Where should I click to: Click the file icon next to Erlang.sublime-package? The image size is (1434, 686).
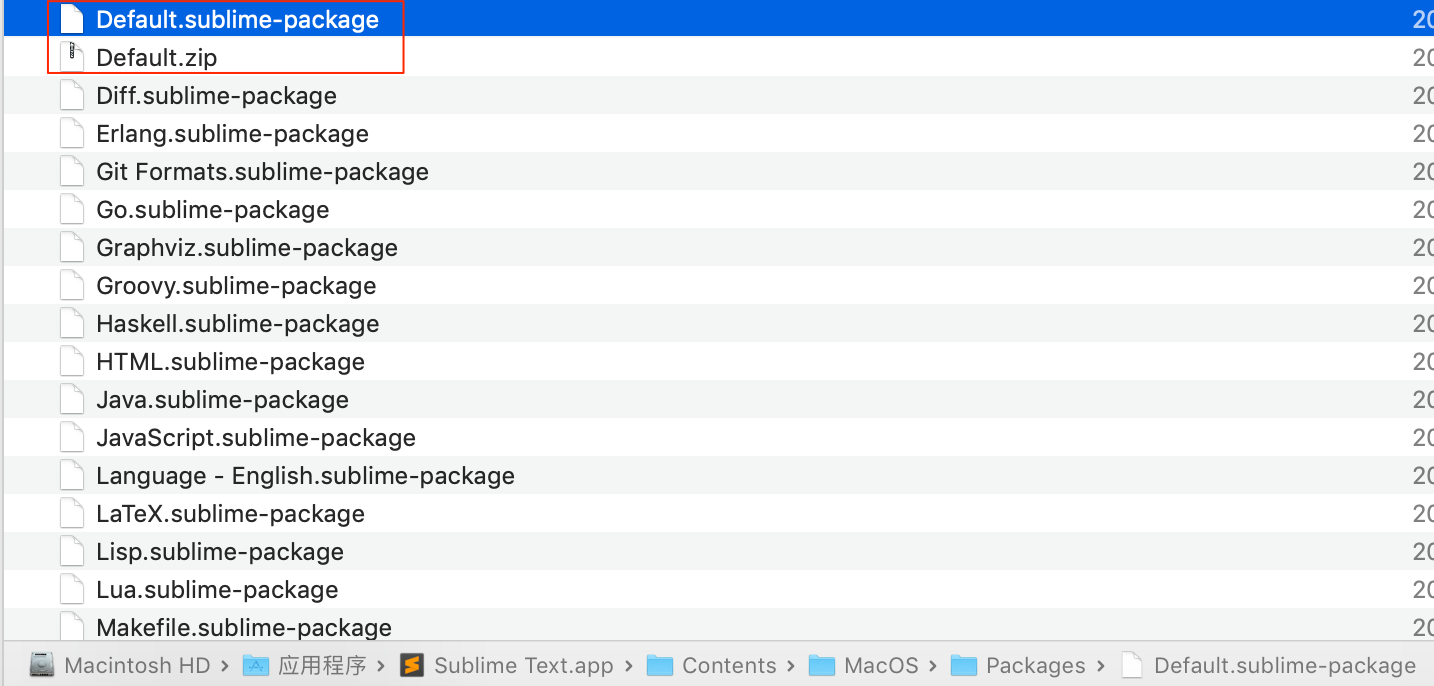(x=72, y=133)
